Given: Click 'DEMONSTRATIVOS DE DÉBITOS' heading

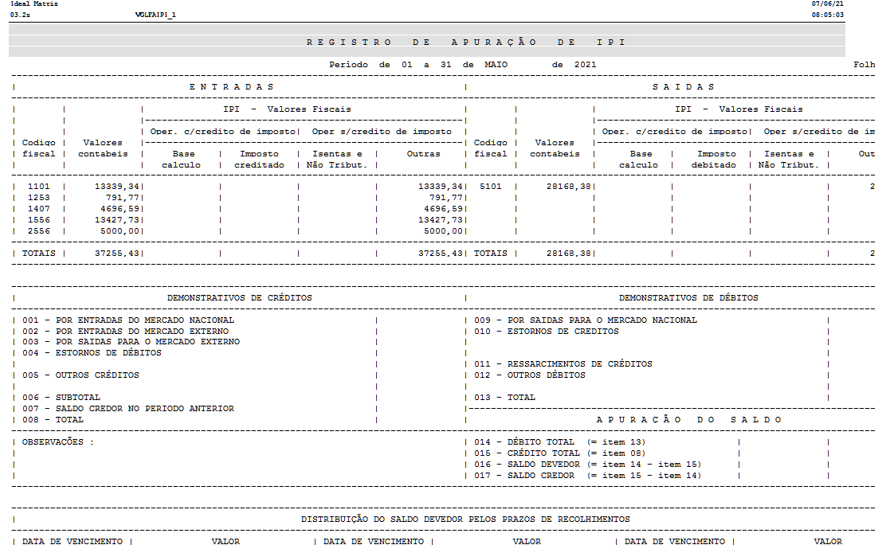Looking at the screenshot, I should tap(689, 298).
